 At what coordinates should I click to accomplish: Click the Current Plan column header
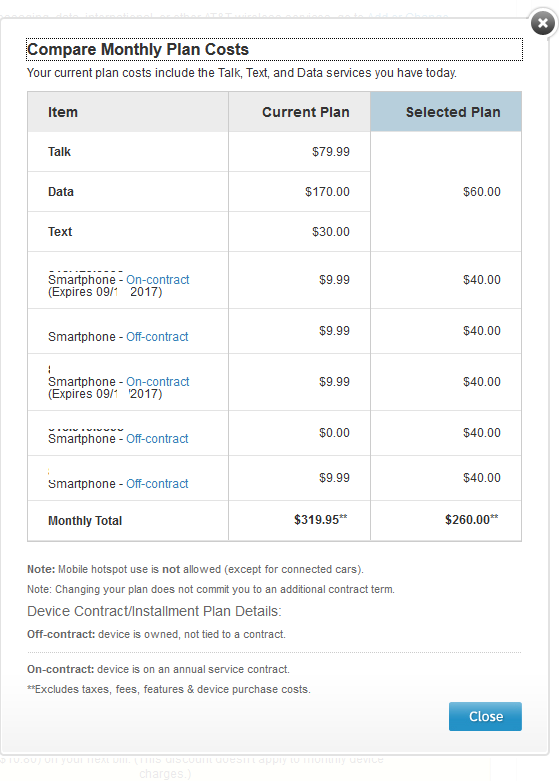pos(299,112)
